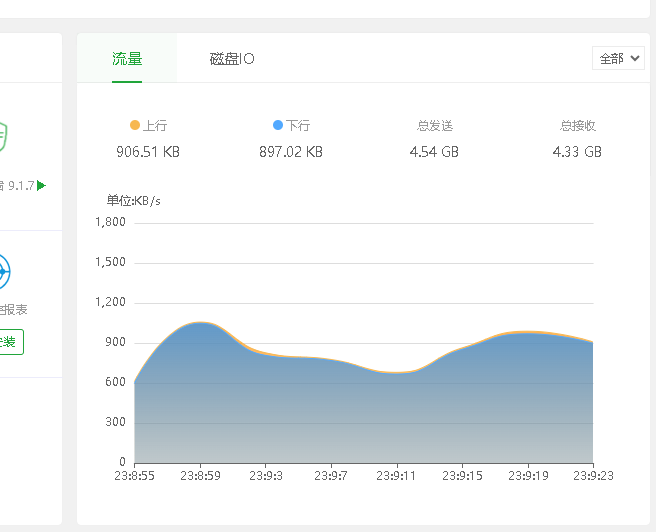Click the 23:9:3 time axis label
The width and height of the screenshot is (656, 532).
click(x=266, y=476)
